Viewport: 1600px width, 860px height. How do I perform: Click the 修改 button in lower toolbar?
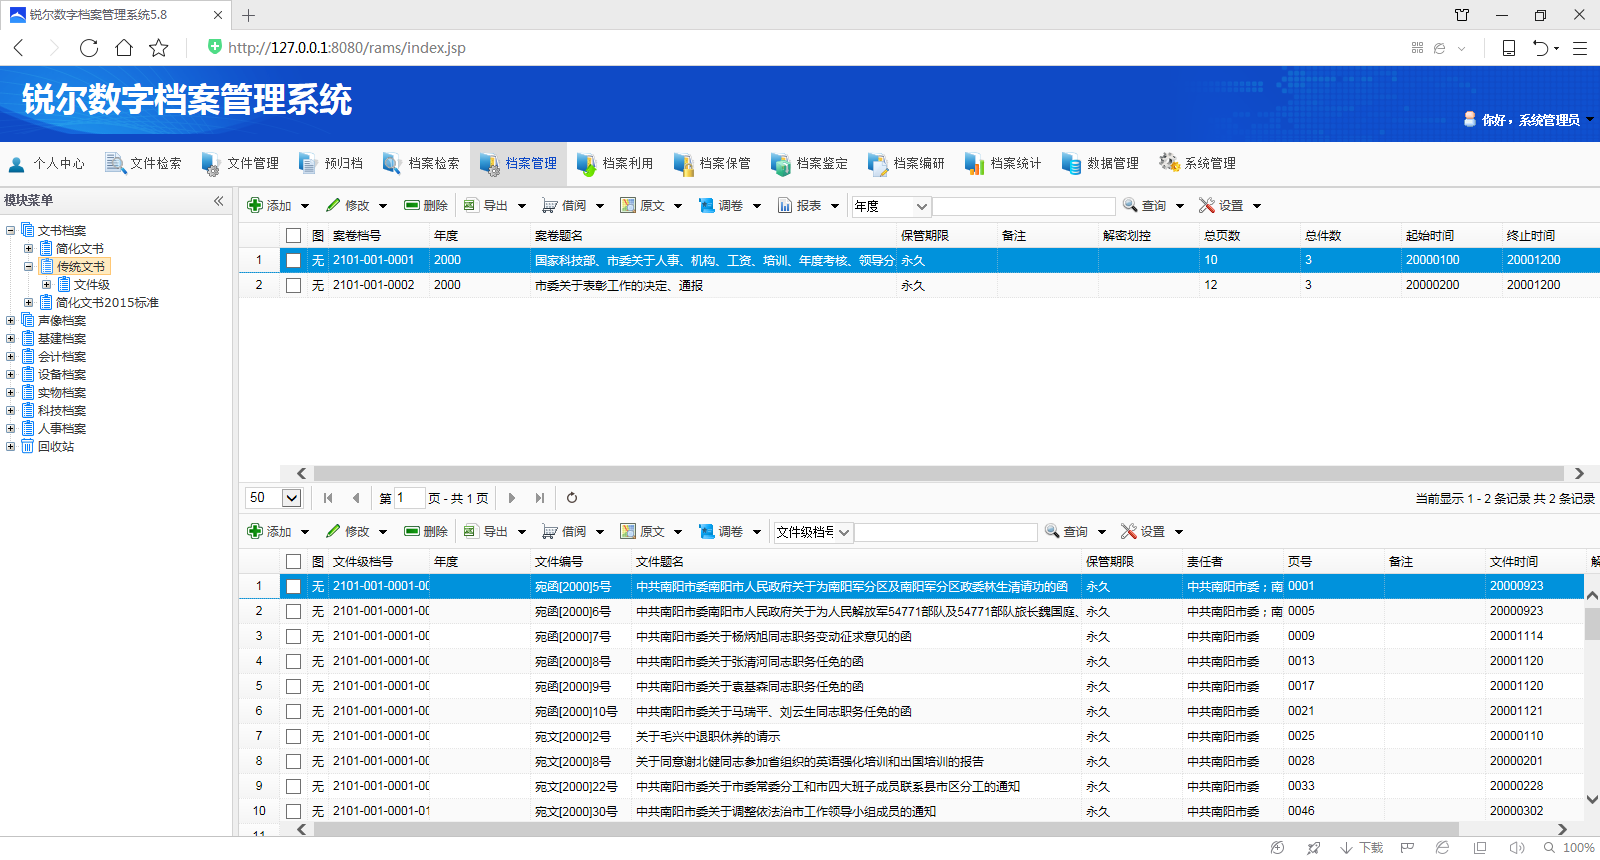coord(348,532)
